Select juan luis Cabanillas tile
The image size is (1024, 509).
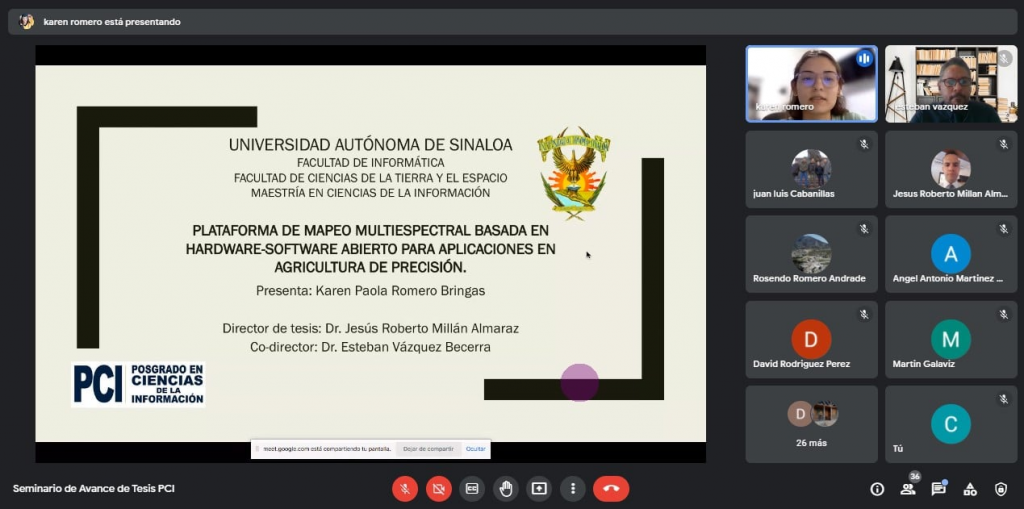[x=812, y=169]
